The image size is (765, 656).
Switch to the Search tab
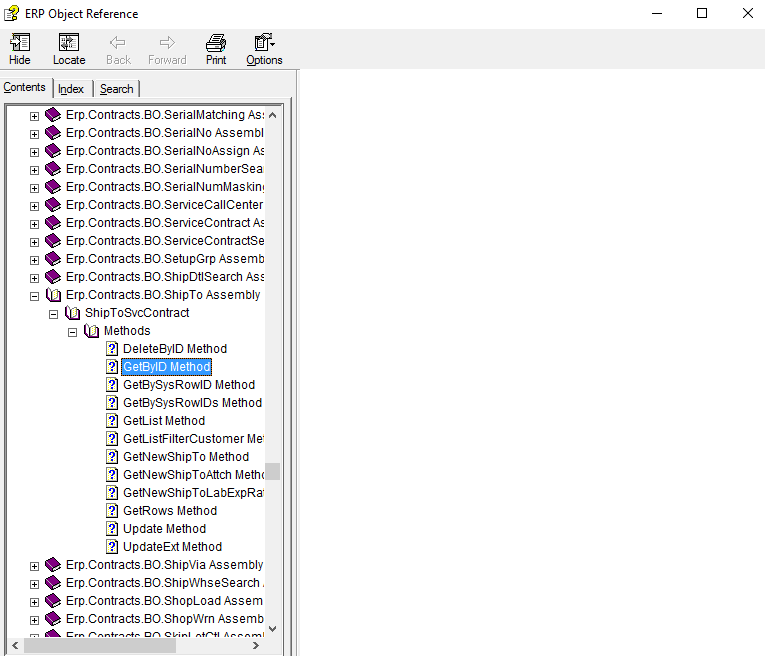click(x=117, y=89)
